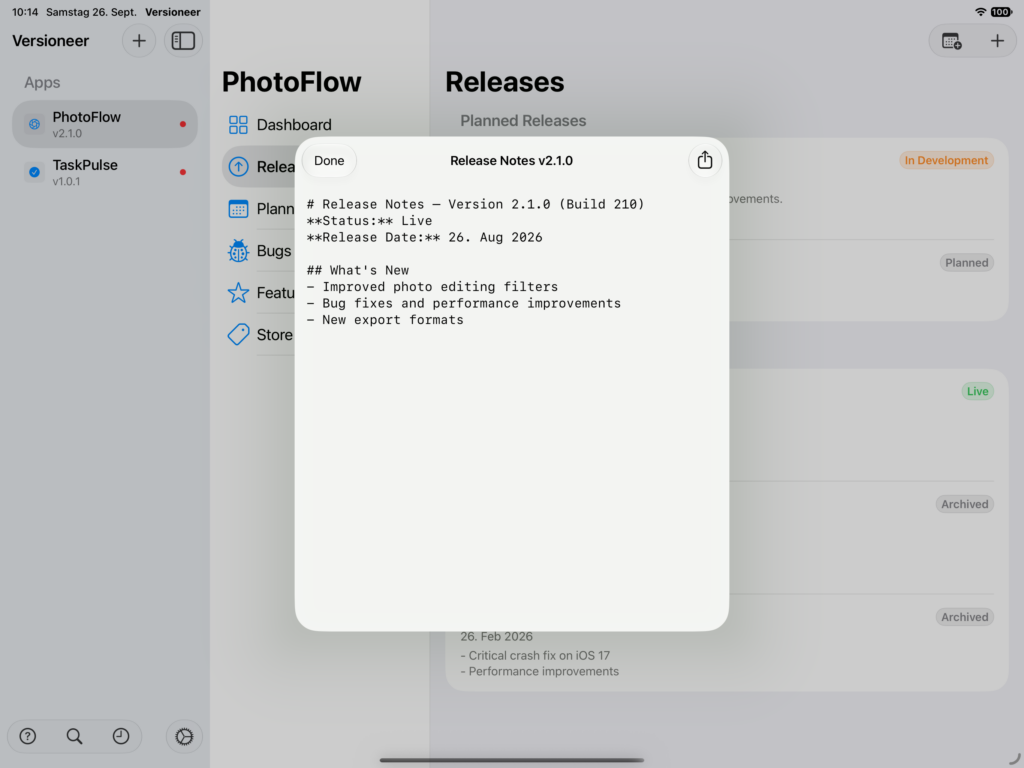
Task: Open settings gear icon
Action: [184, 737]
